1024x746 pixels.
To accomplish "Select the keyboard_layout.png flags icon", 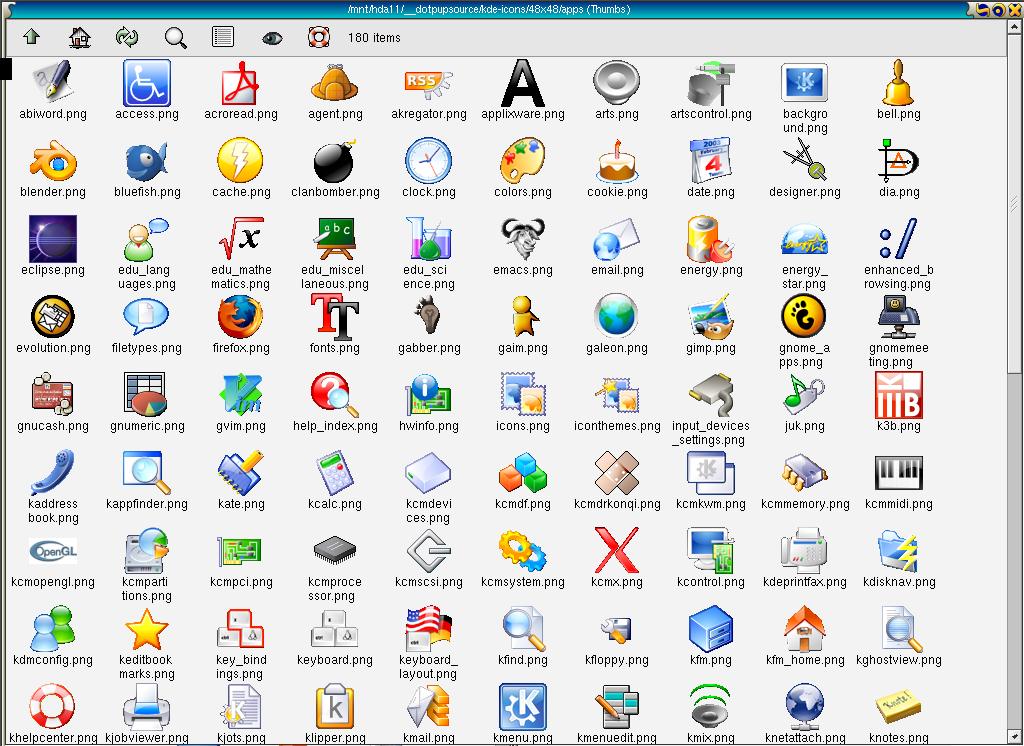I will 429,628.
